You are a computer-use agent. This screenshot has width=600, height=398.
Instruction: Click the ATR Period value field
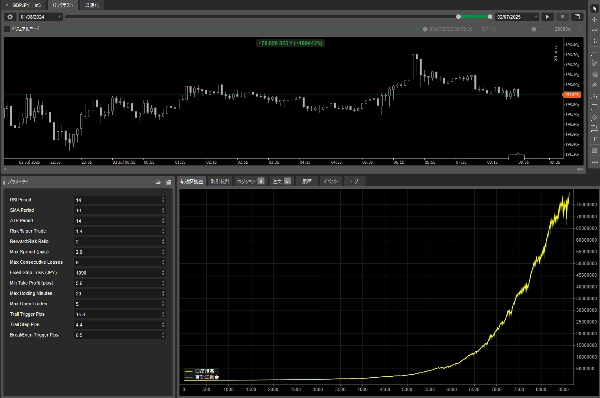point(120,221)
